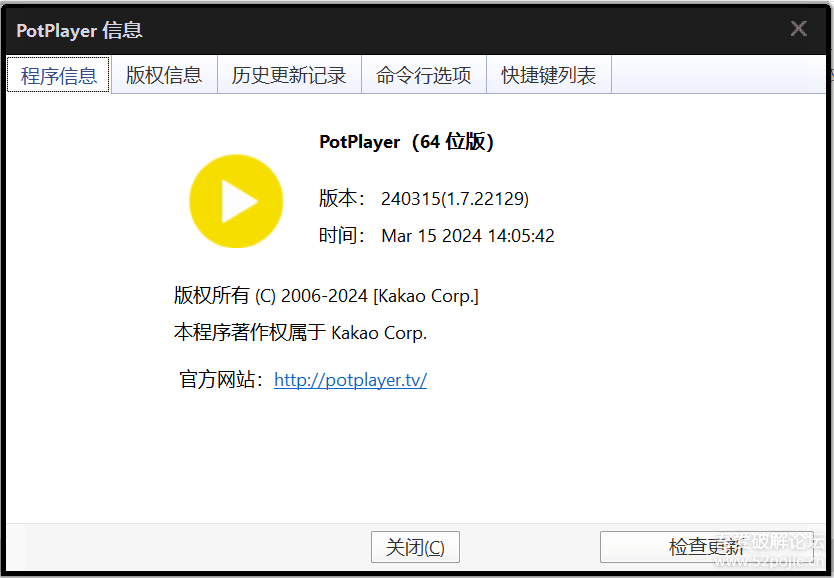
Task: Click the 时间: label
Action: click(x=341, y=236)
